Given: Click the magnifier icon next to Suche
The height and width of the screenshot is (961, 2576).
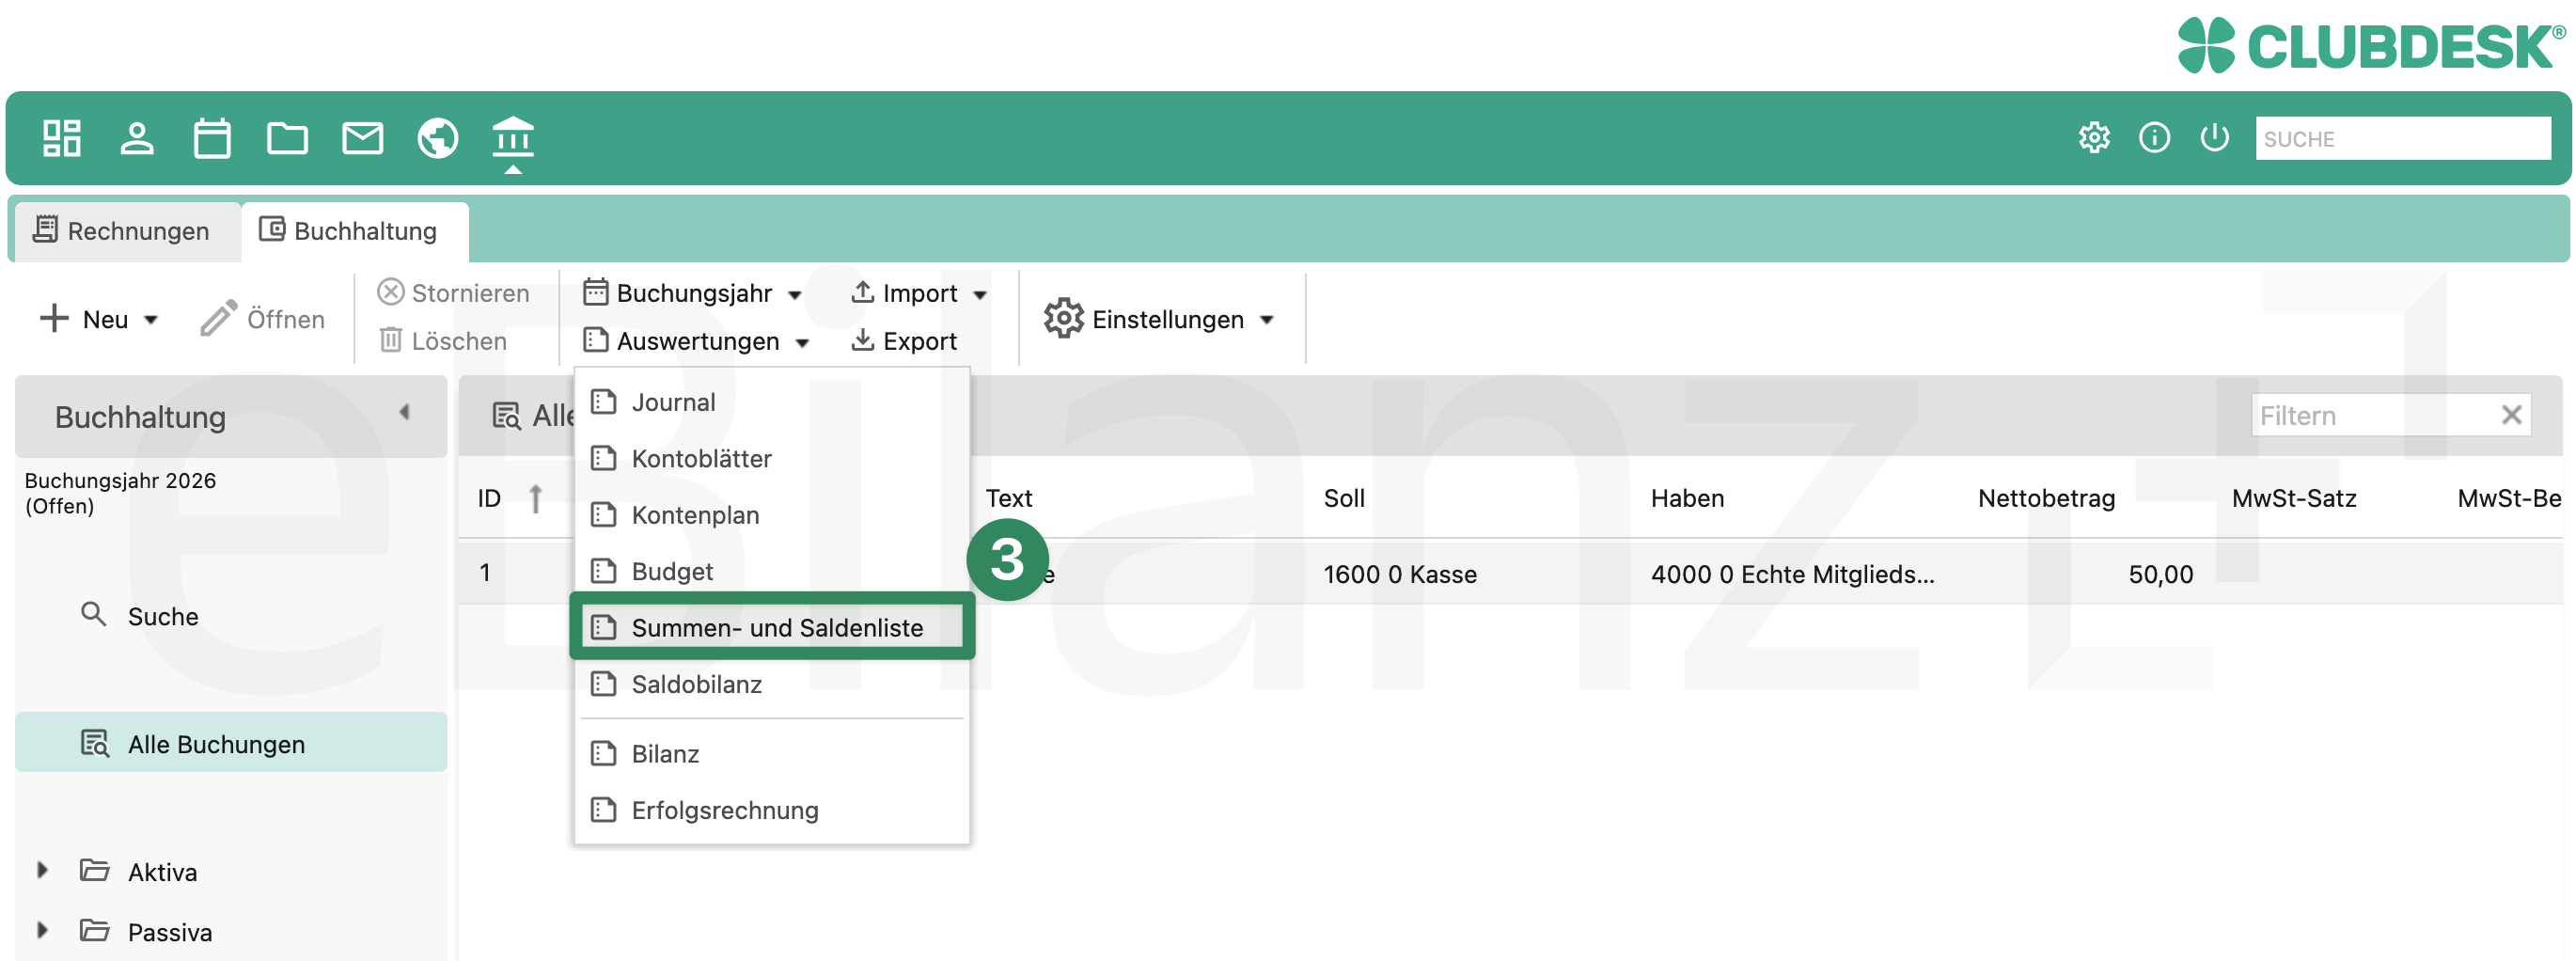Looking at the screenshot, I should point(93,614).
